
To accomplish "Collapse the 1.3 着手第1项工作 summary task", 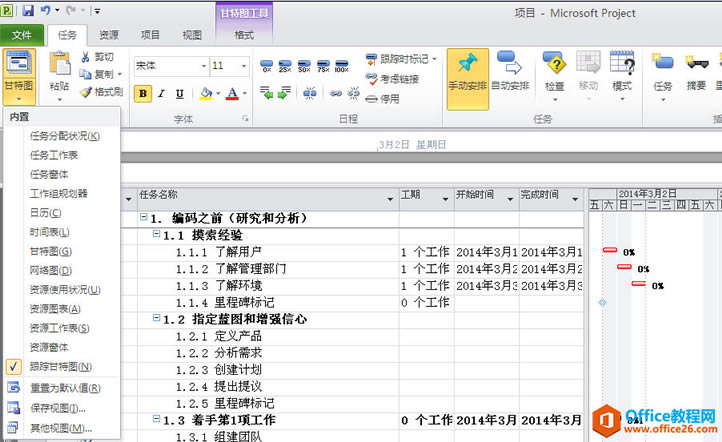I will click(157, 419).
